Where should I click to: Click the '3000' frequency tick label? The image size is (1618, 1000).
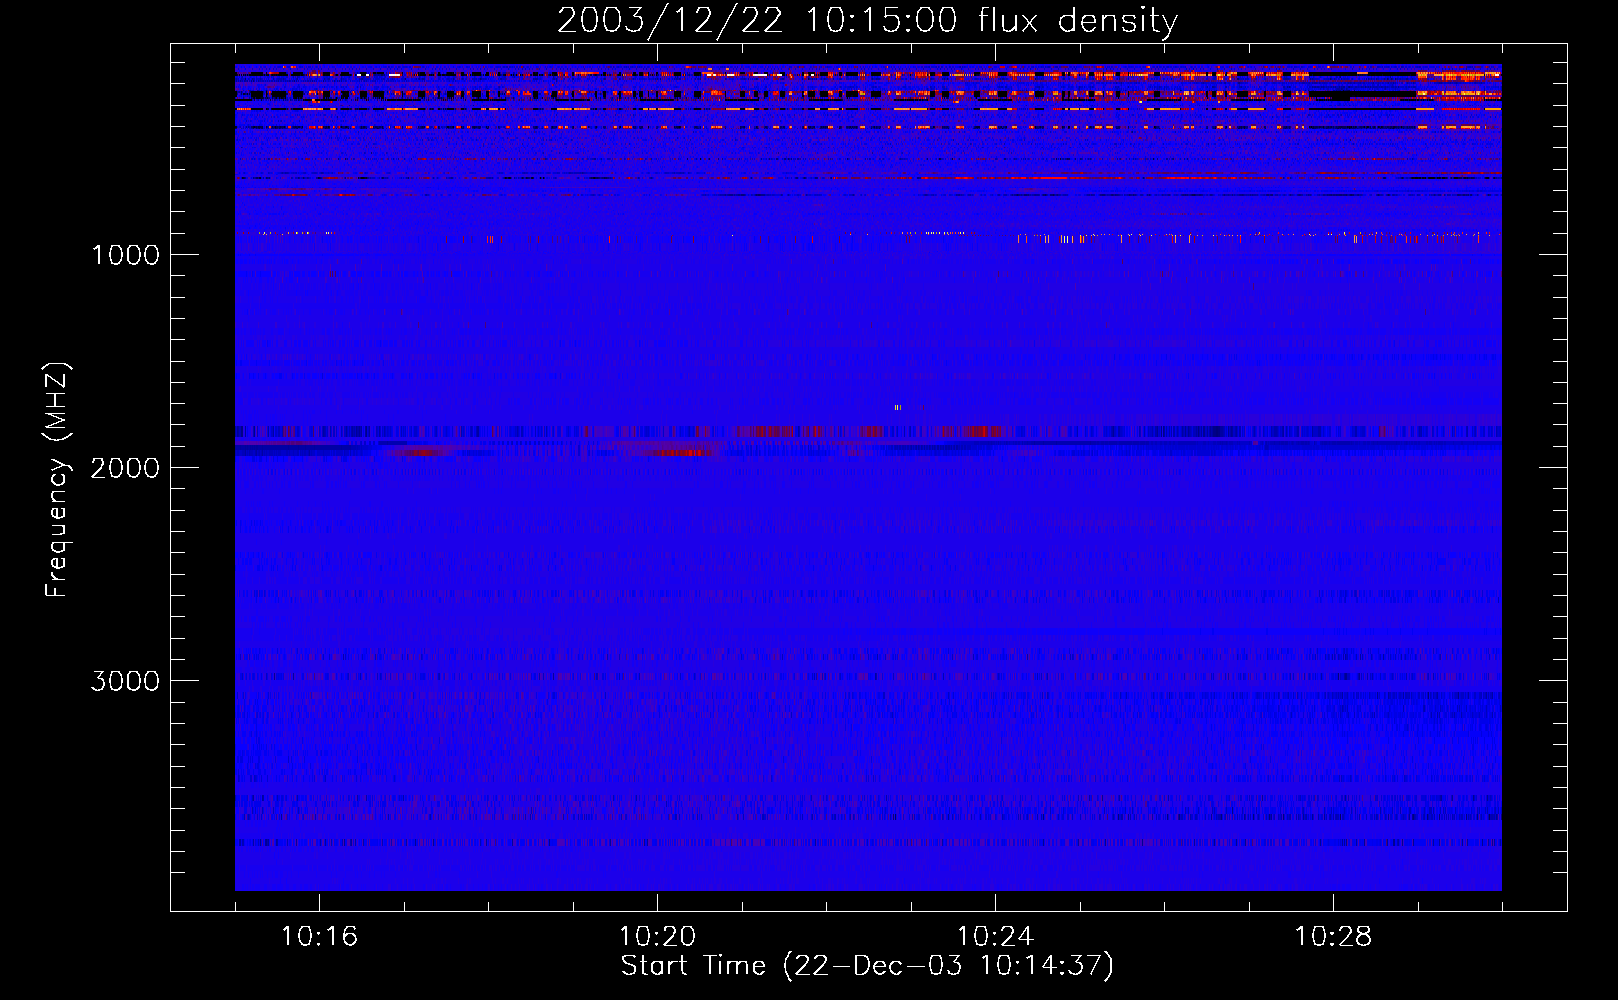click(125, 681)
